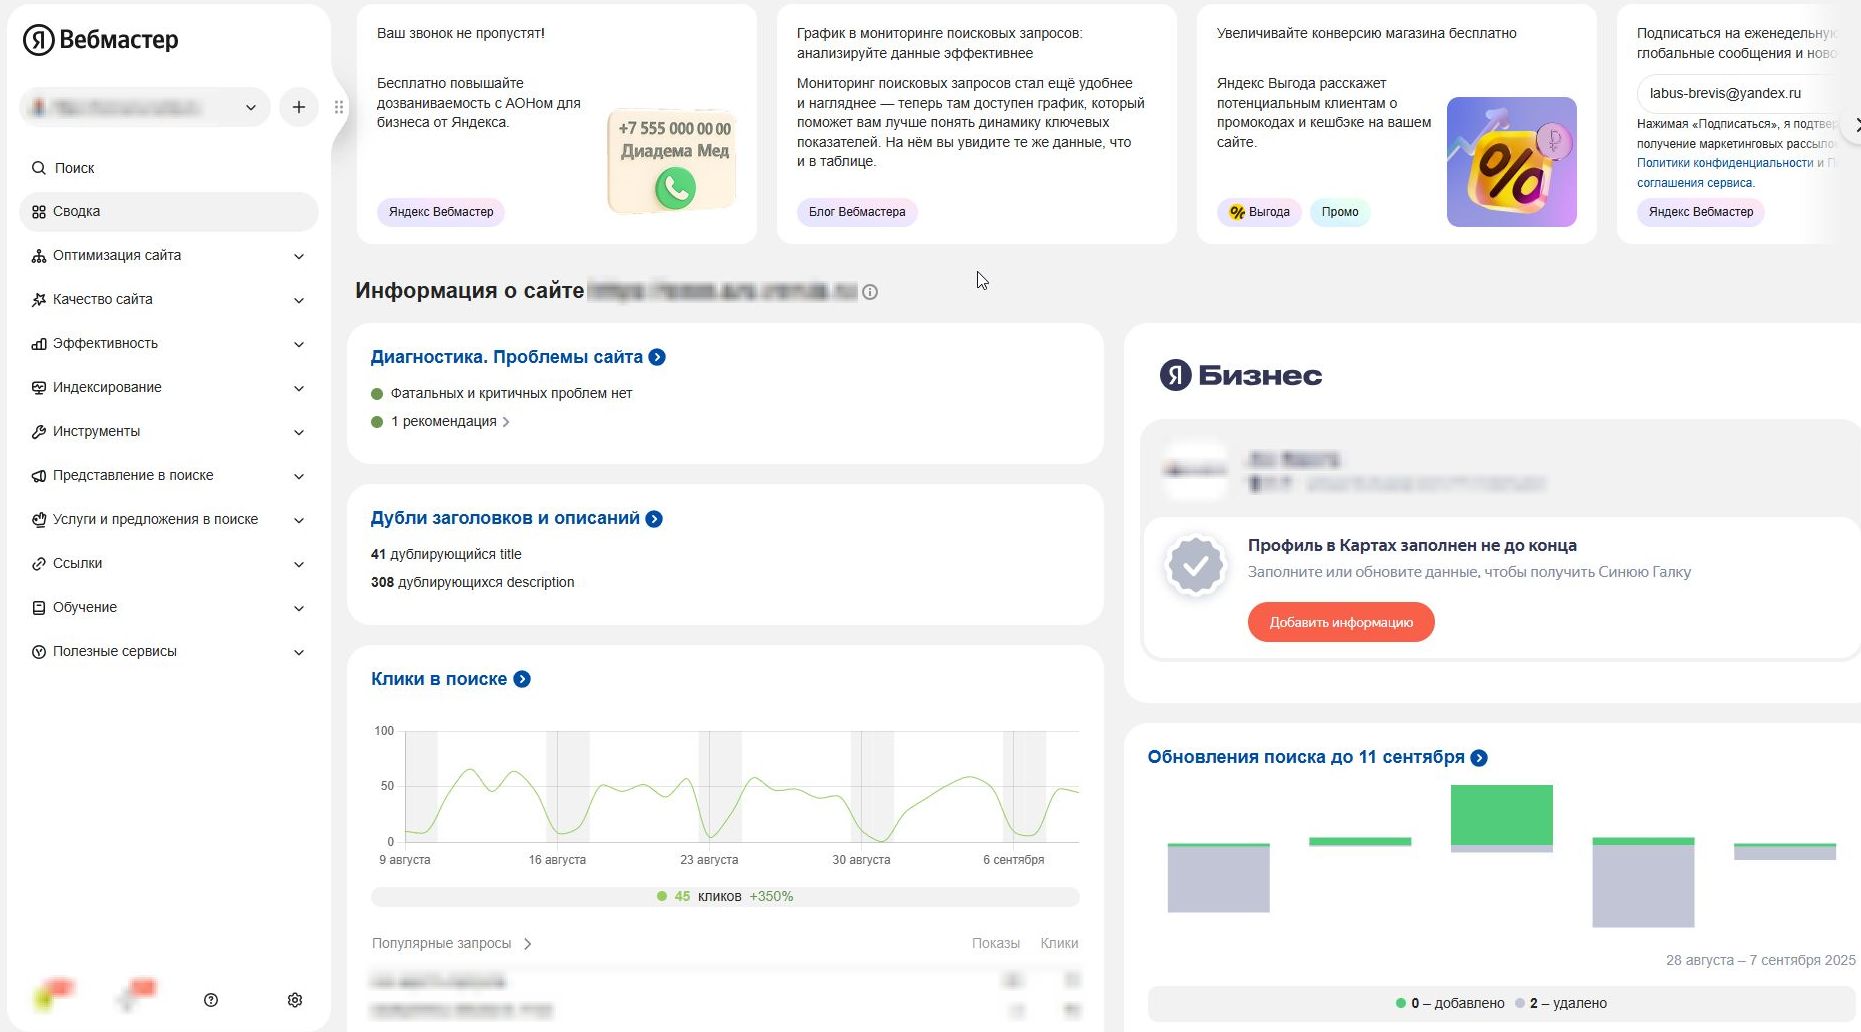Add a new site with the plus button

299,107
